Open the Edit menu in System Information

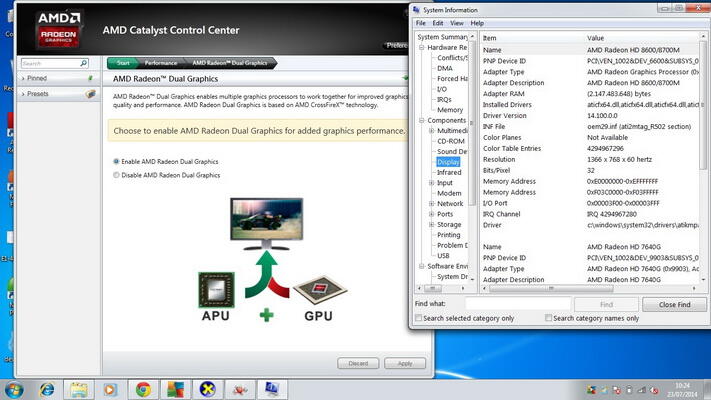[x=438, y=23]
